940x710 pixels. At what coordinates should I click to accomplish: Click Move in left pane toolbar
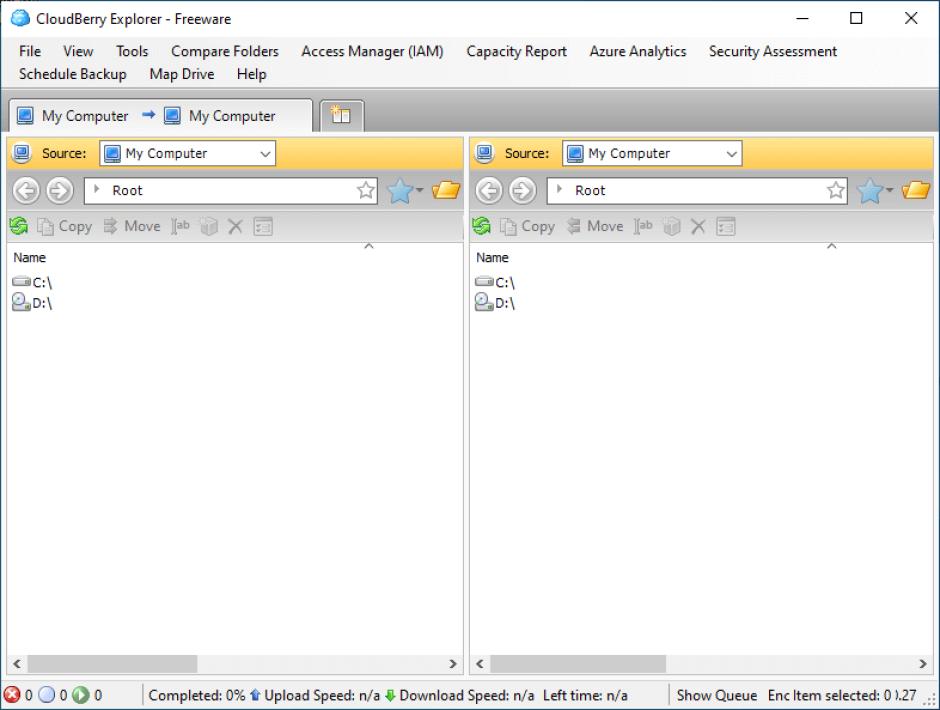131,226
